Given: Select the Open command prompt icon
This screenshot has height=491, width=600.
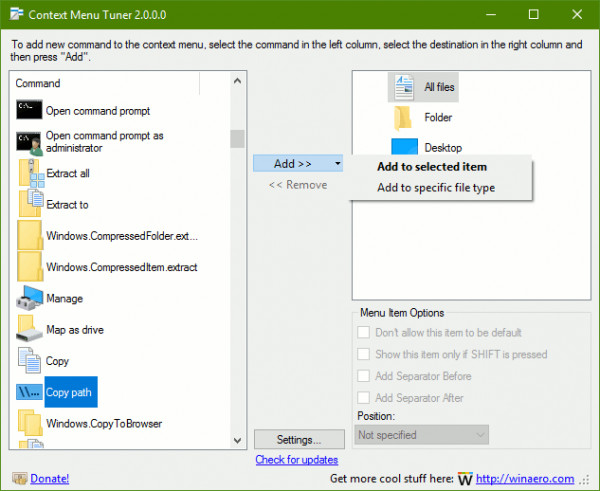Looking at the screenshot, I should click(29, 110).
